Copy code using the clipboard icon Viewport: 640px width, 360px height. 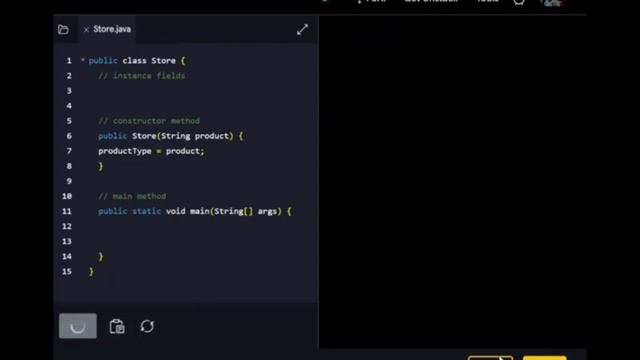(117, 326)
